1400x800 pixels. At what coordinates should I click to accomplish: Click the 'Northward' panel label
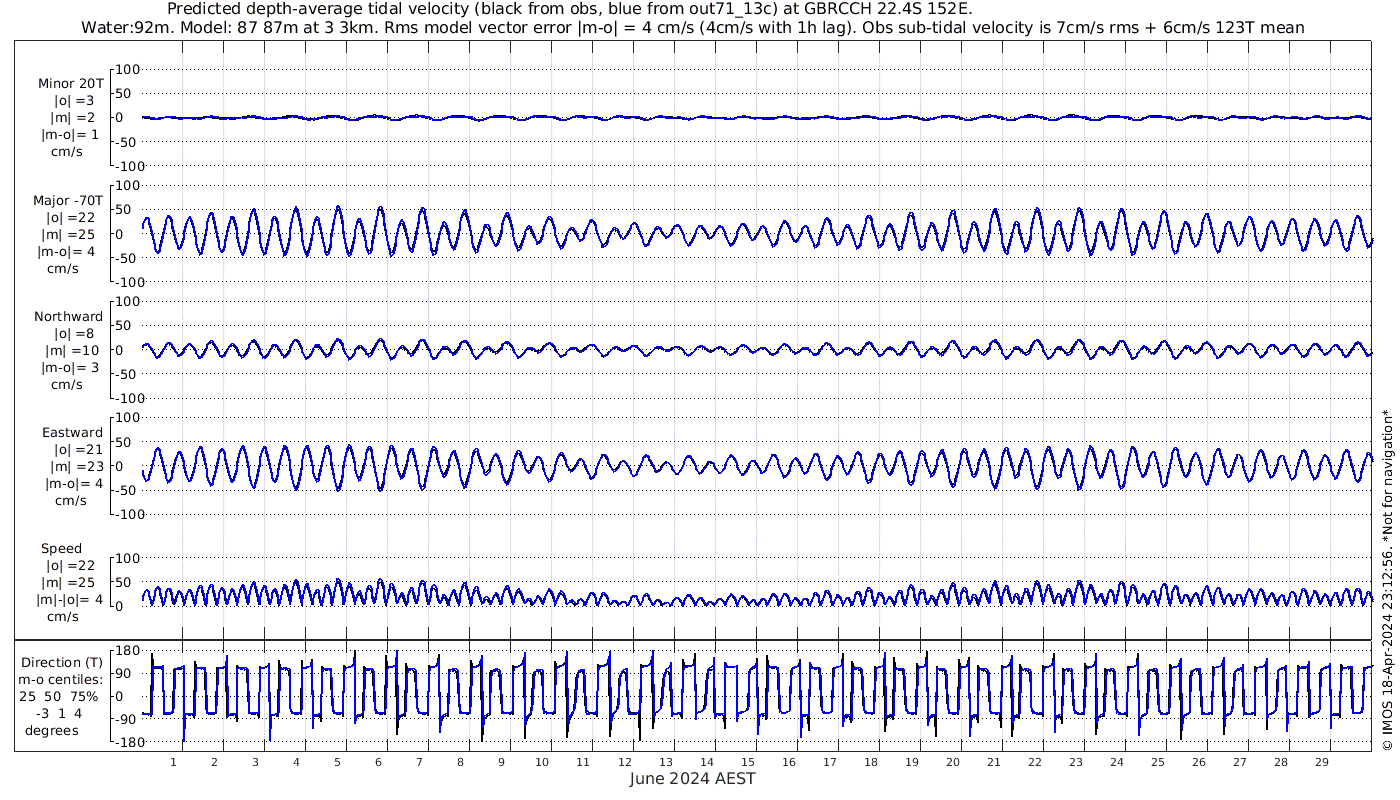coord(69,316)
